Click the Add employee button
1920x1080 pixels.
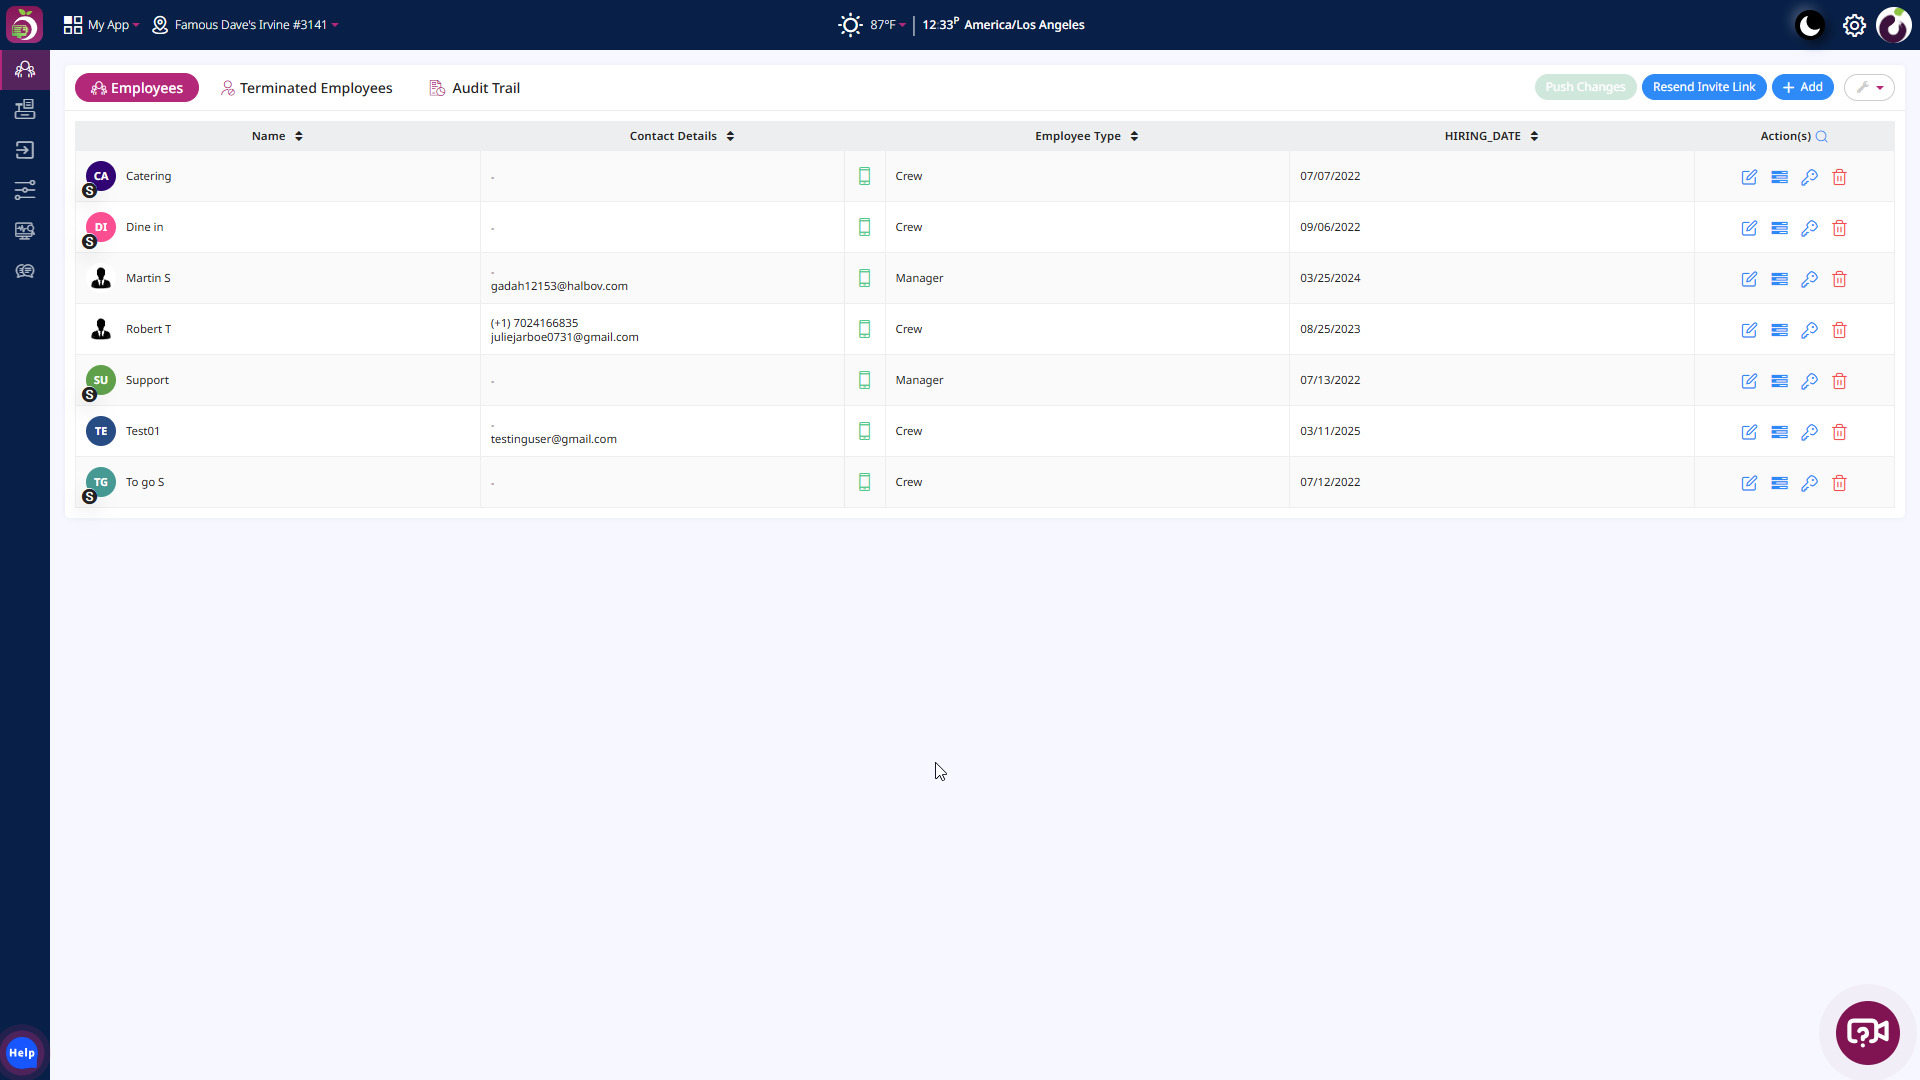point(1802,87)
